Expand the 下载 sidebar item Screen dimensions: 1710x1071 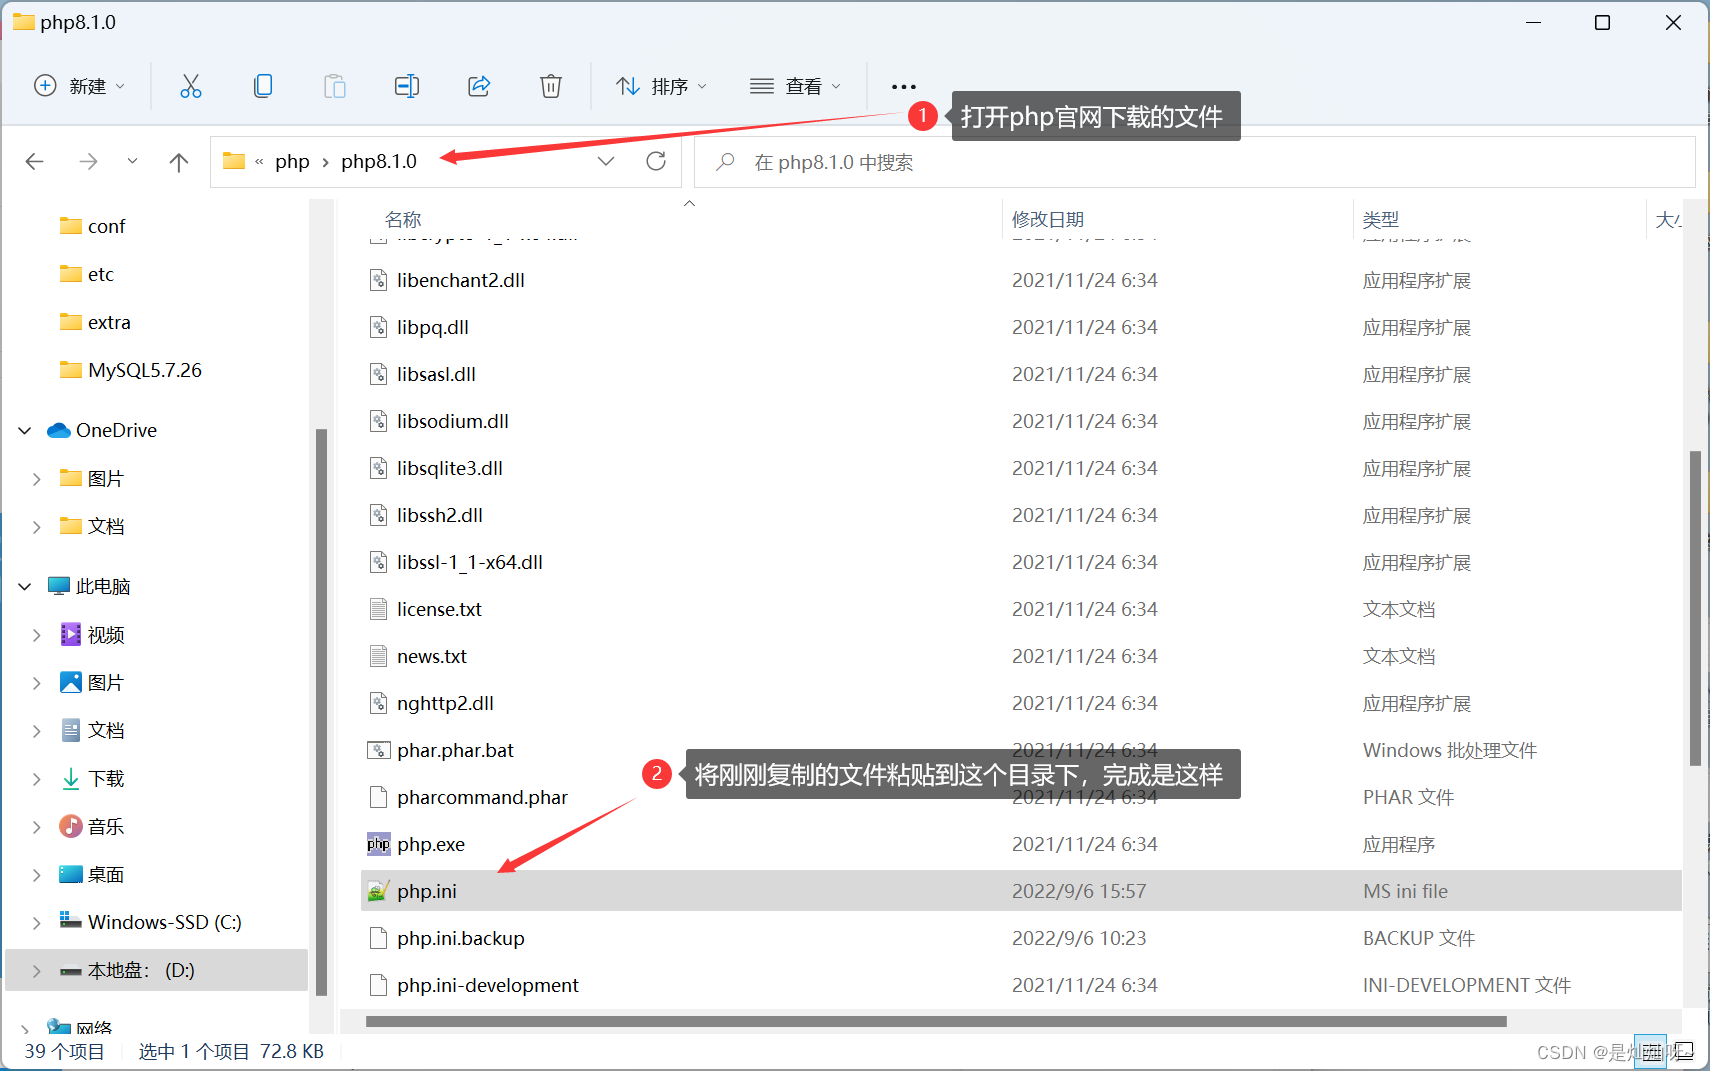coord(37,778)
